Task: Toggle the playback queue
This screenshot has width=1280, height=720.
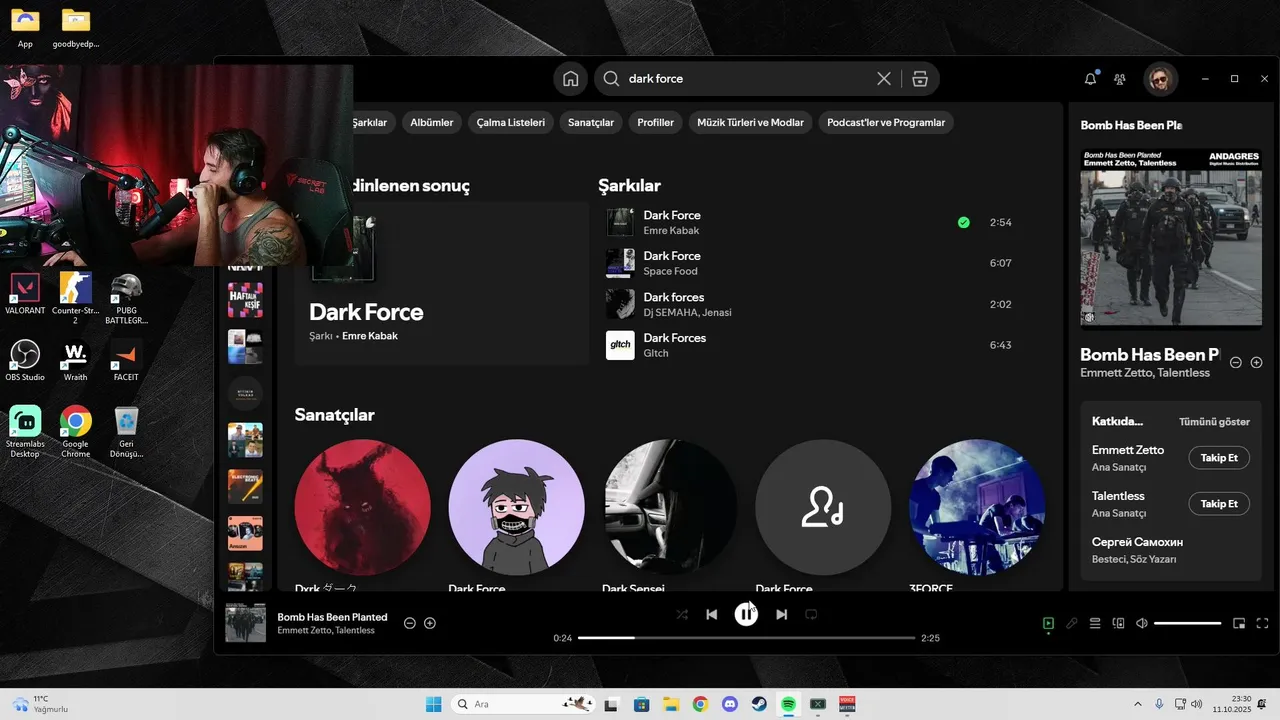Action: tap(1095, 623)
